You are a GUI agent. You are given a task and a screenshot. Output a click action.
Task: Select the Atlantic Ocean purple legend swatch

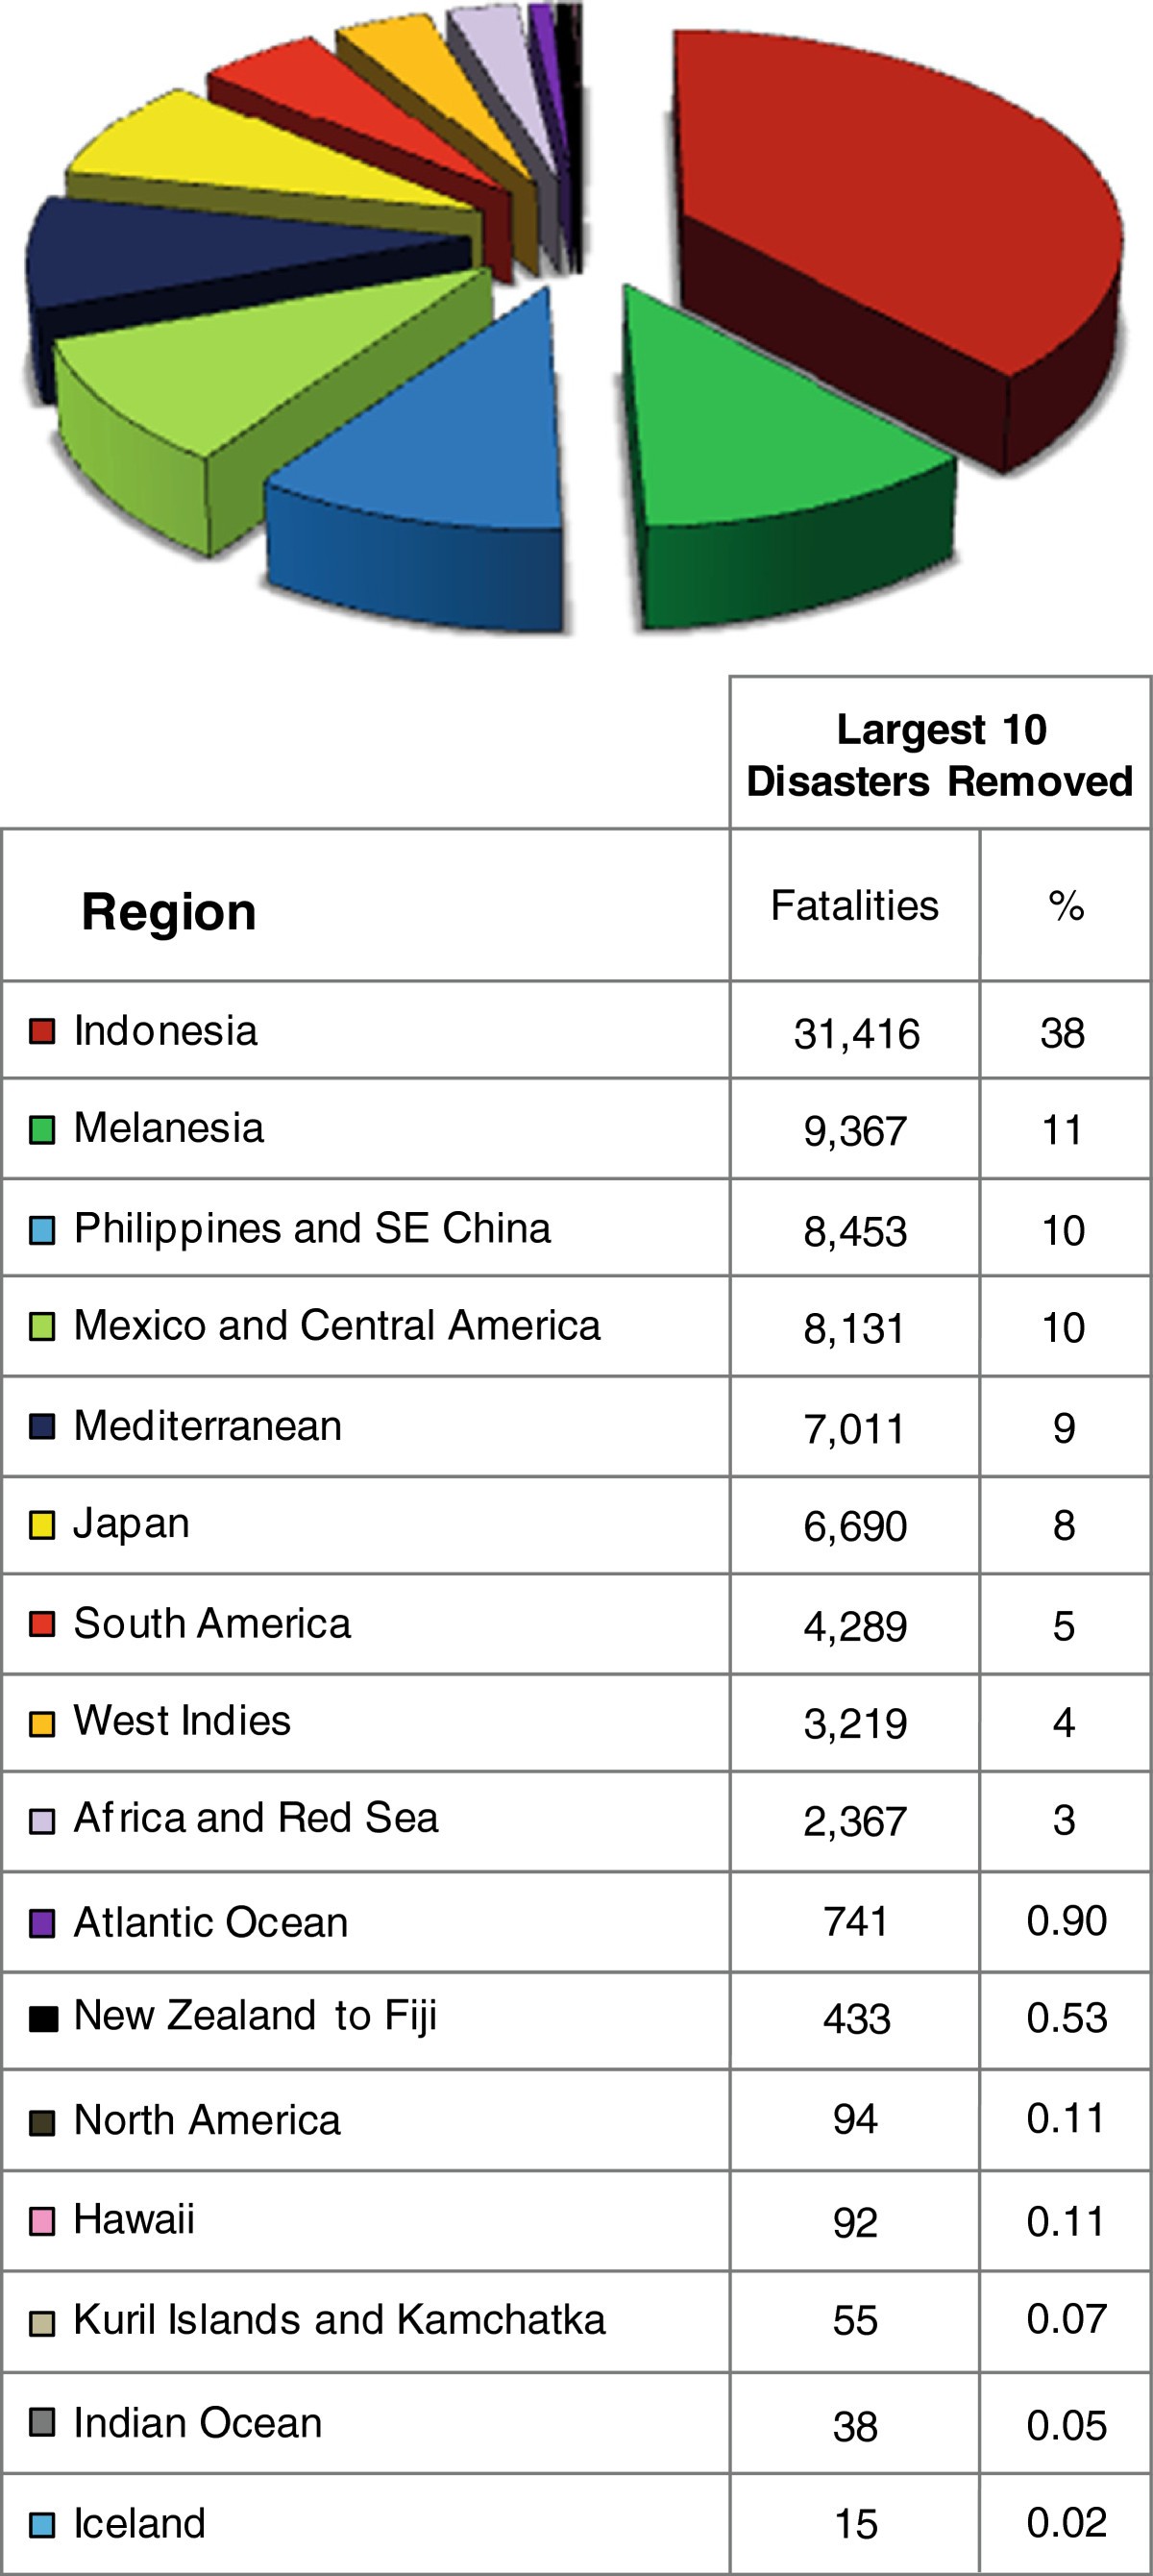[x=41, y=1923]
